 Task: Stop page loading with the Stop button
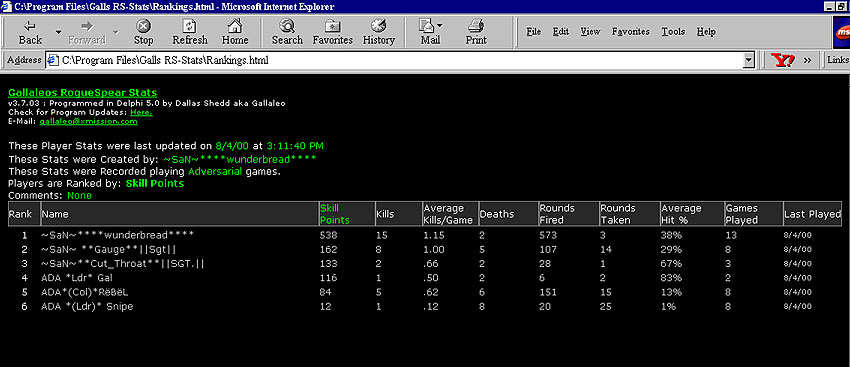tap(144, 33)
